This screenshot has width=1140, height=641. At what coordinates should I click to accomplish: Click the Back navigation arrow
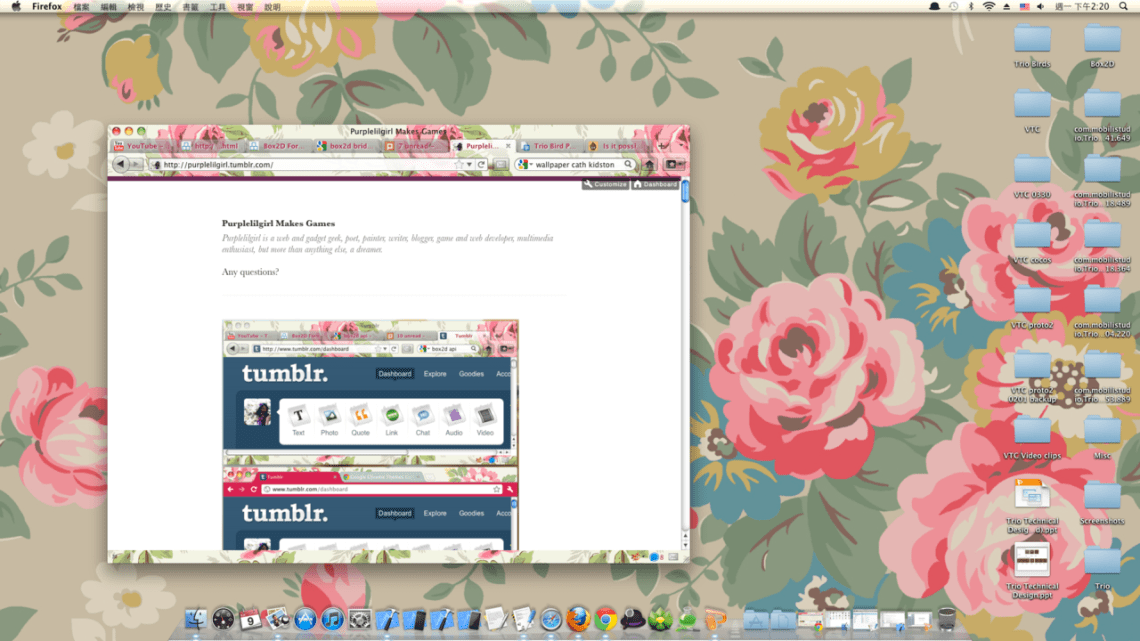121,165
